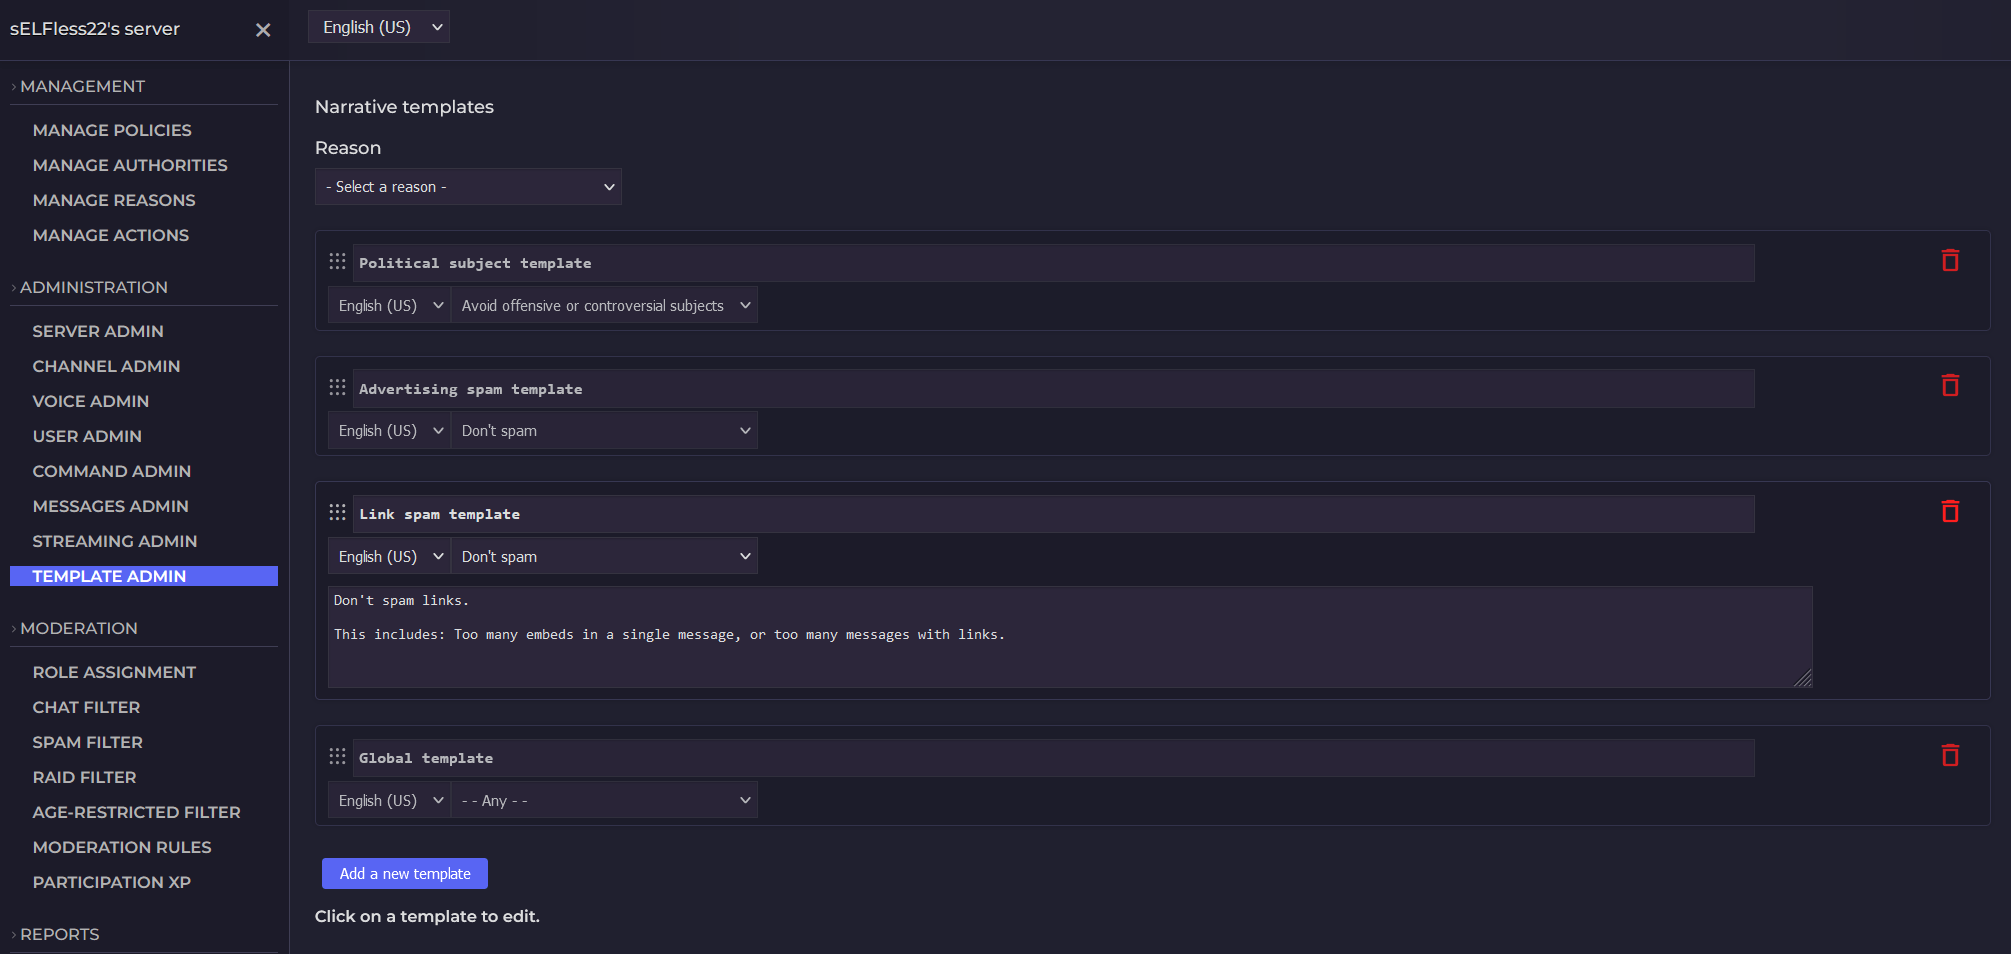Close the sELFless22's server sidebar
The width and height of the screenshot is (2011, 954).
coord(262,30)
